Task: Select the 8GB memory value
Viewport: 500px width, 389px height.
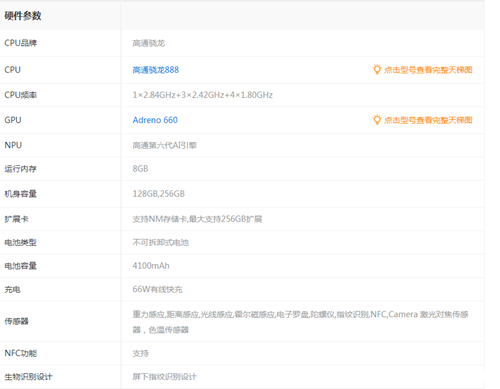Action: click(140, 169)
